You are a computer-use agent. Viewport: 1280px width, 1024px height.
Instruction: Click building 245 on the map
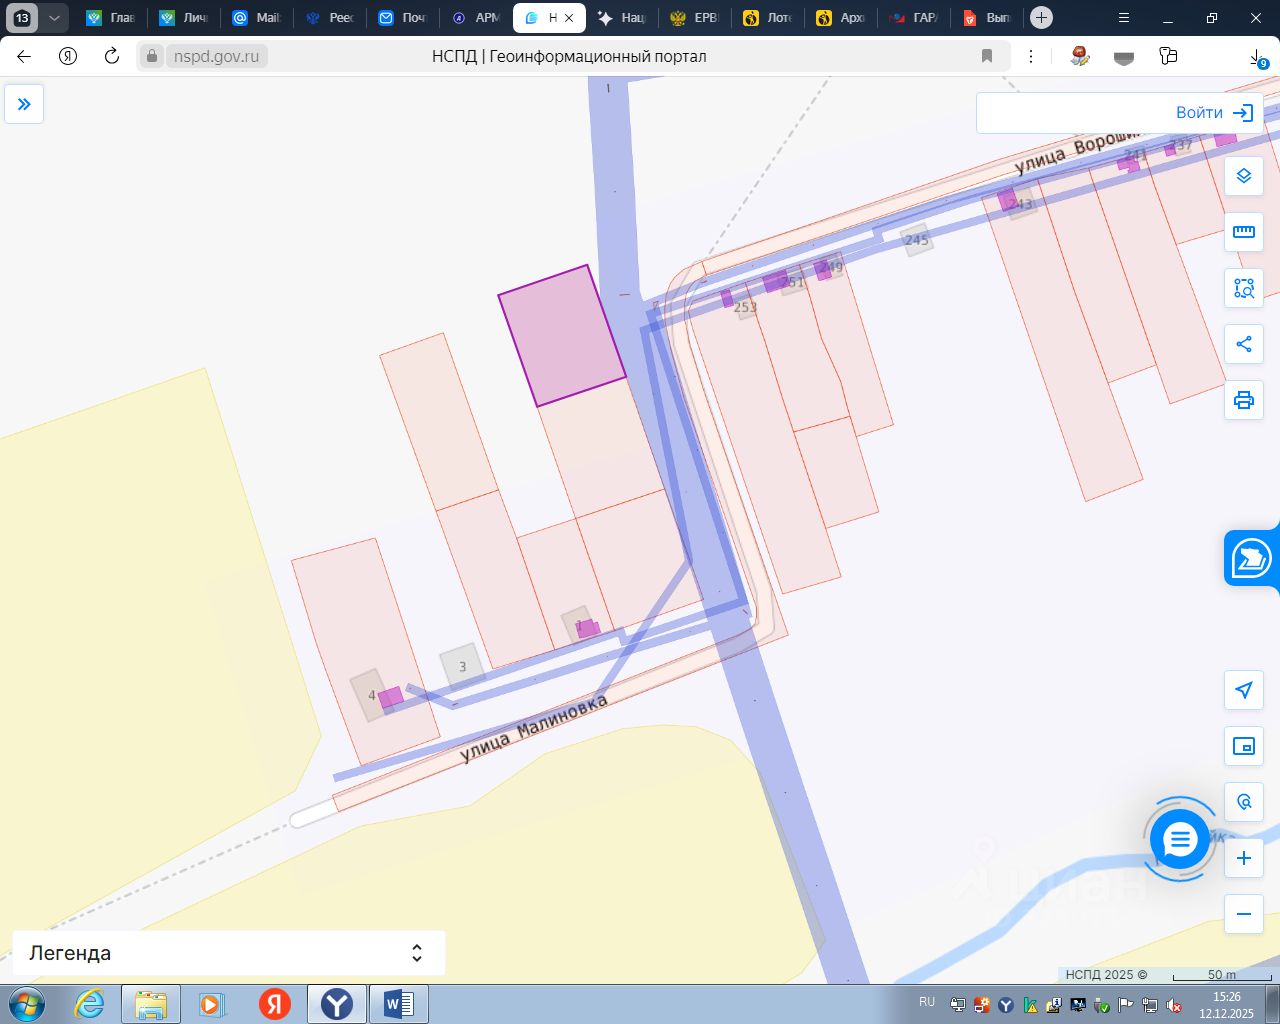tap(916, 240)
